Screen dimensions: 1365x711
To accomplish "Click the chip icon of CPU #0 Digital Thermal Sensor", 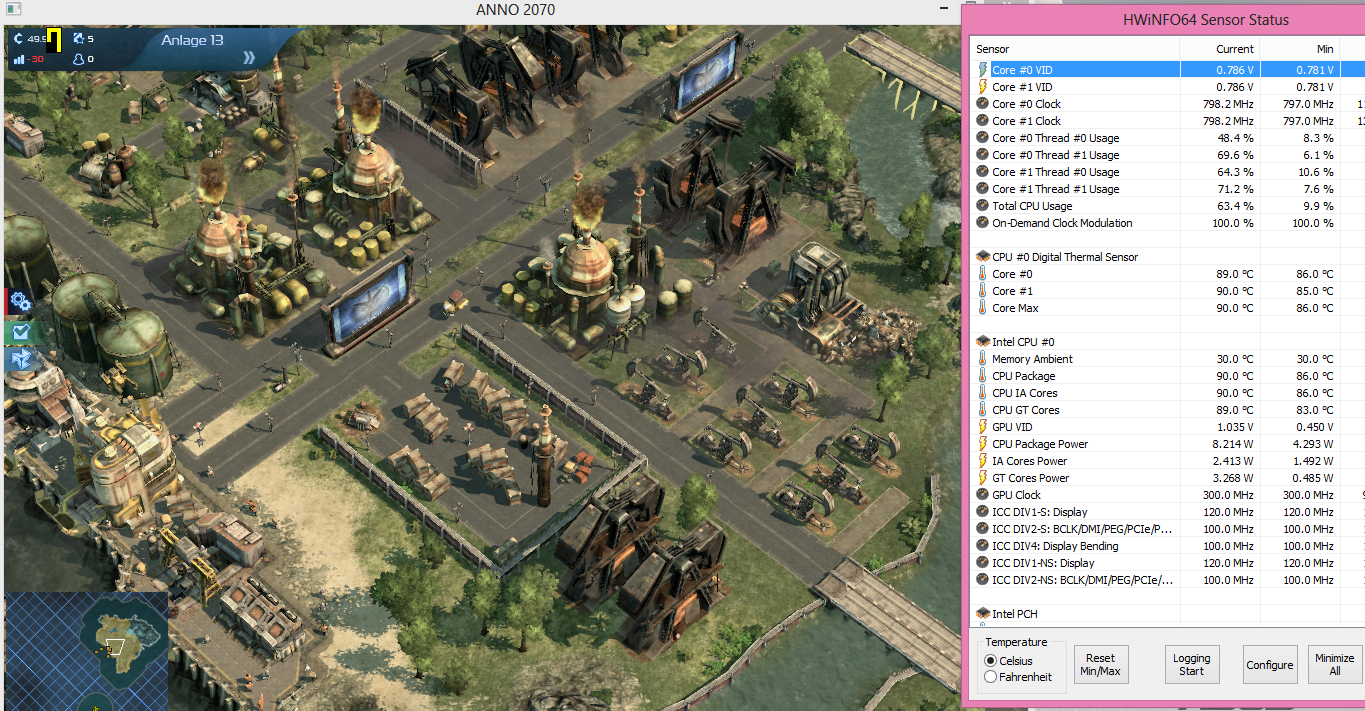I will 982,257.
